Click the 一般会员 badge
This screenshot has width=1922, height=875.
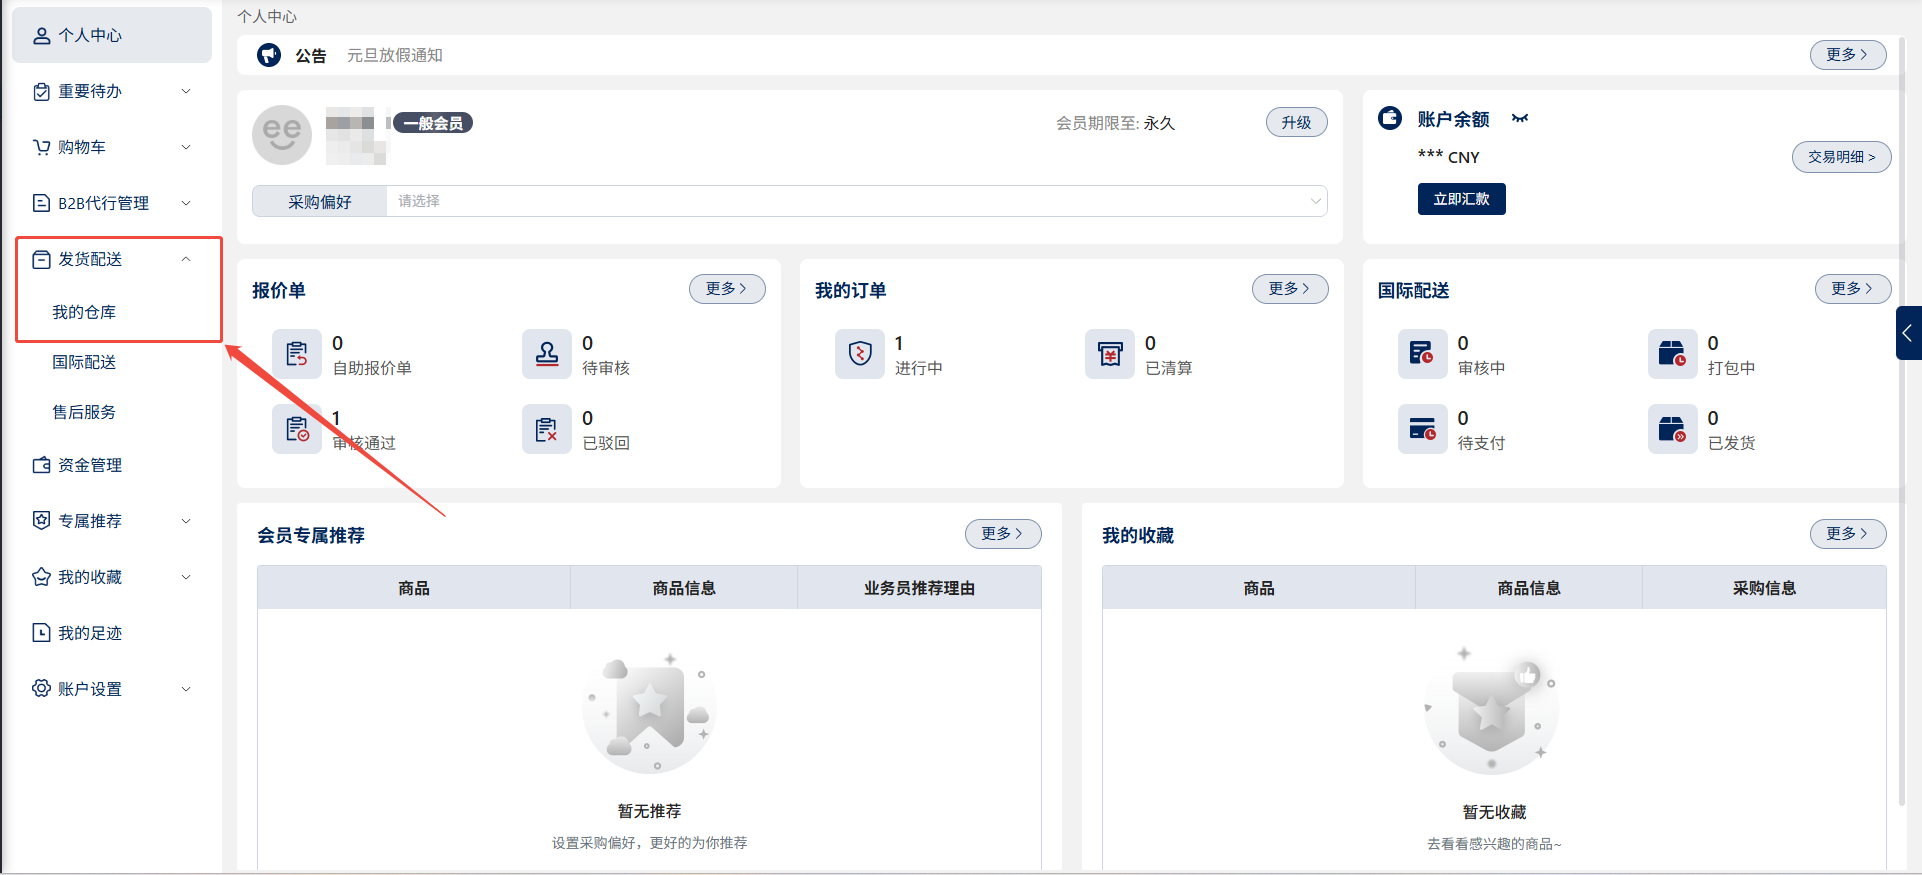pyautogui.click(x=433, y=123)
